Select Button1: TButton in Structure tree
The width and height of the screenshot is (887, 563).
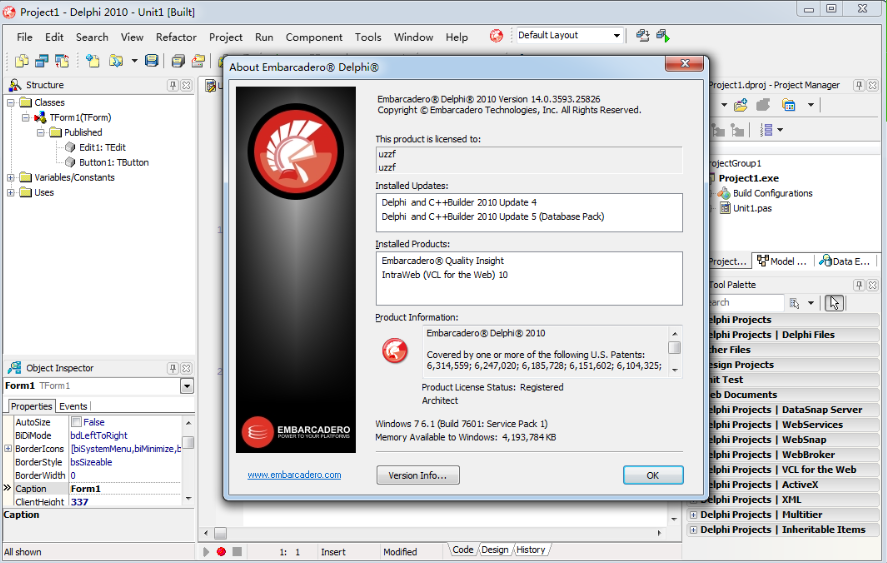coord(114,162)
